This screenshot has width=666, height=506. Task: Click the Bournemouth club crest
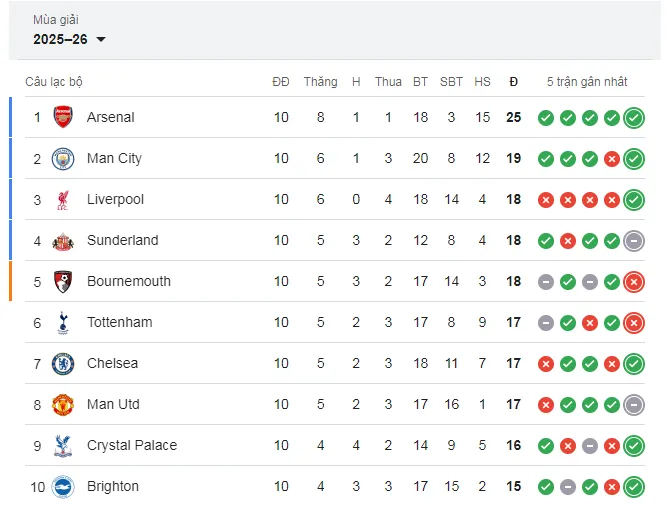pyautogui.click(x=64, y=281)
